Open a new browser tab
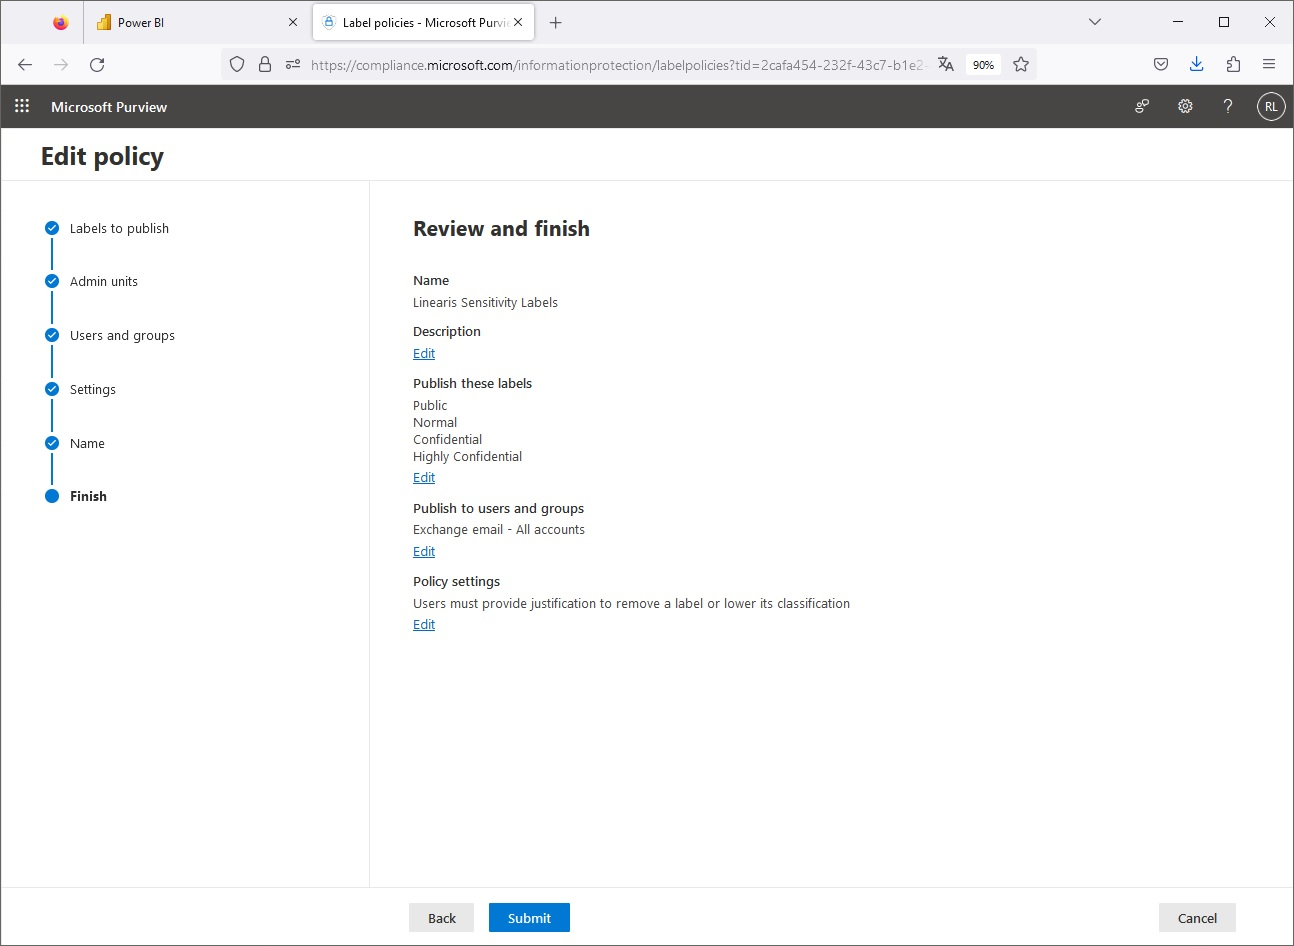This screenshot has width=1294, height=946. pos(556,21)
